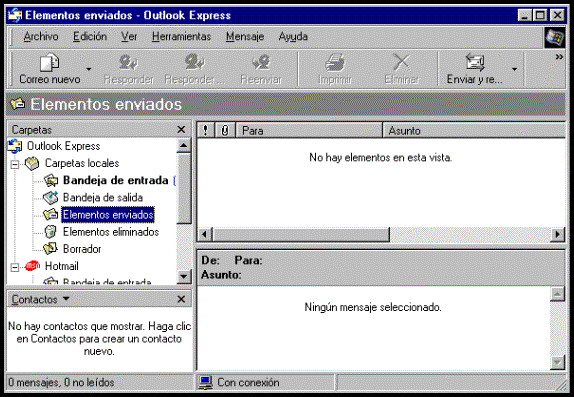The width and height of the screenshot is (574, 397).
Task: Collapse the Hotmail account node
Action: click(15, 267)
